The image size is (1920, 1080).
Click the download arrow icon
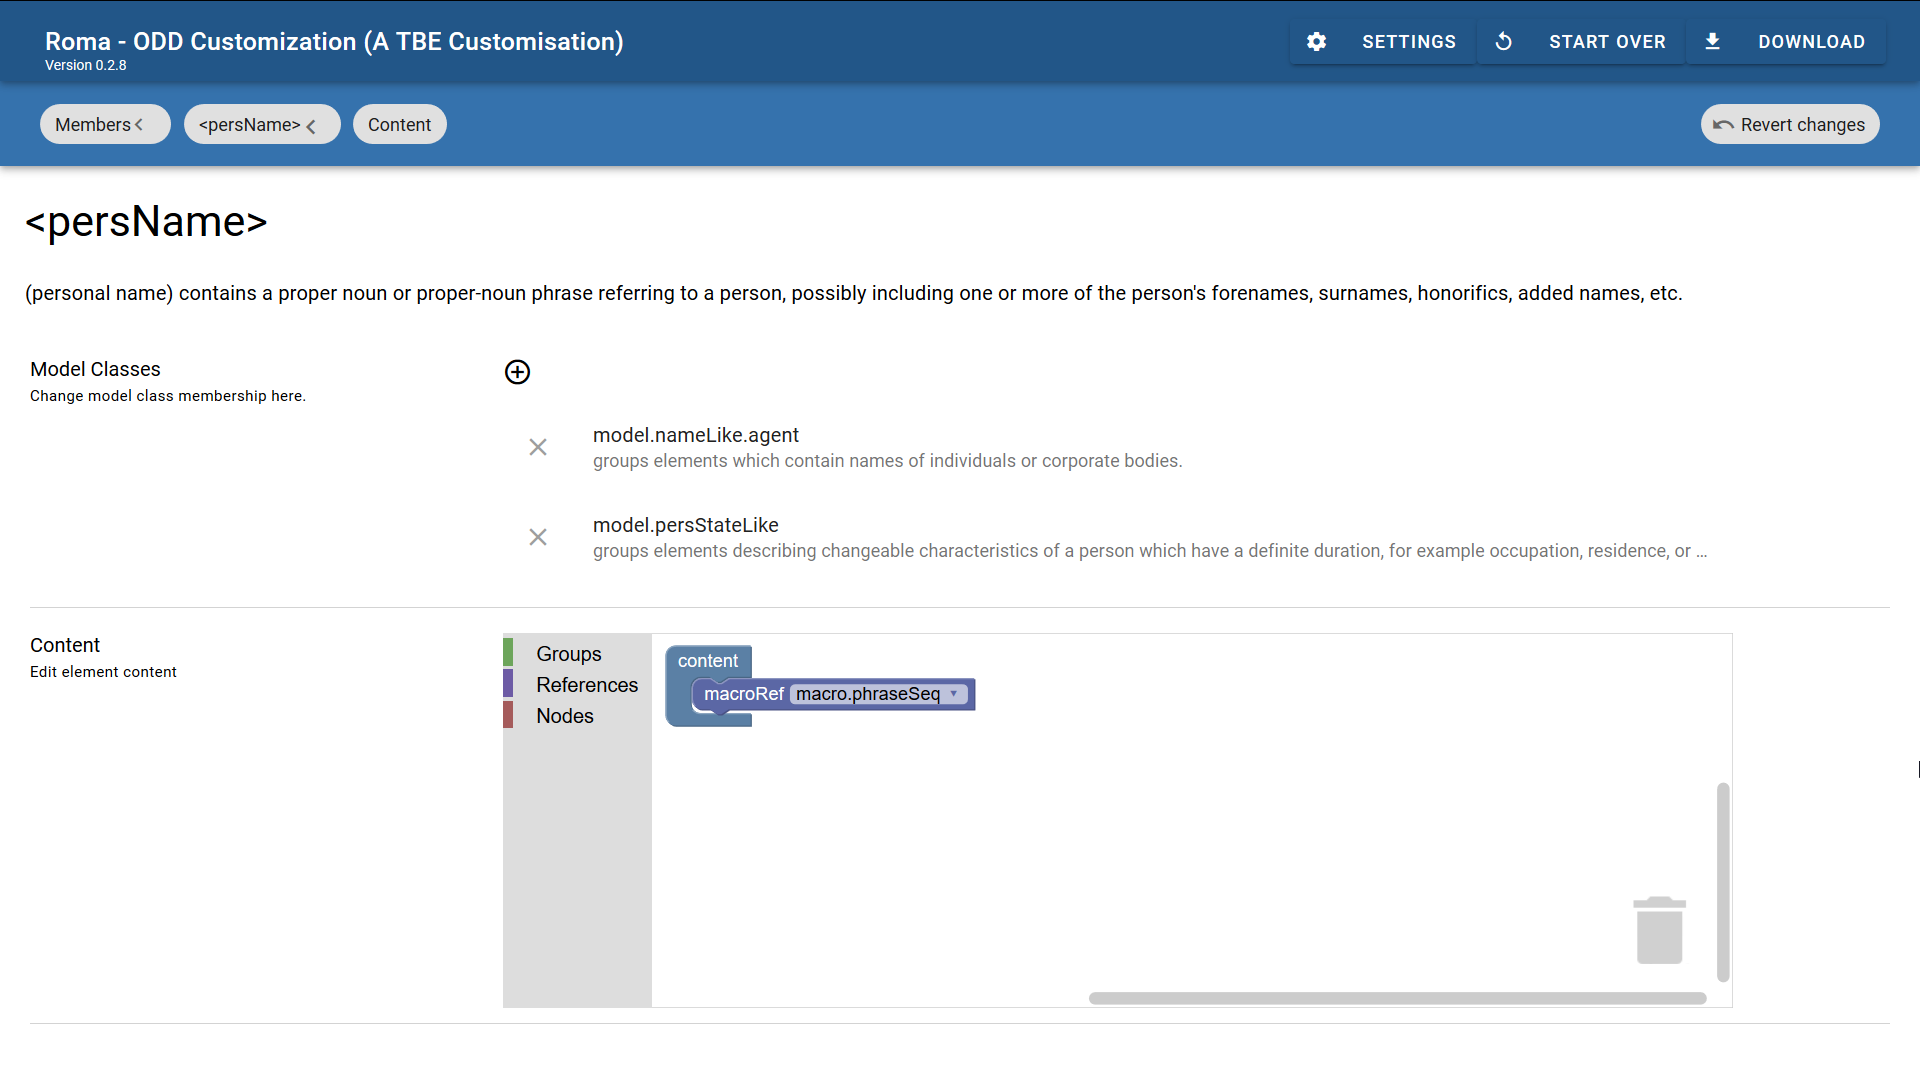pos(1712,42)
